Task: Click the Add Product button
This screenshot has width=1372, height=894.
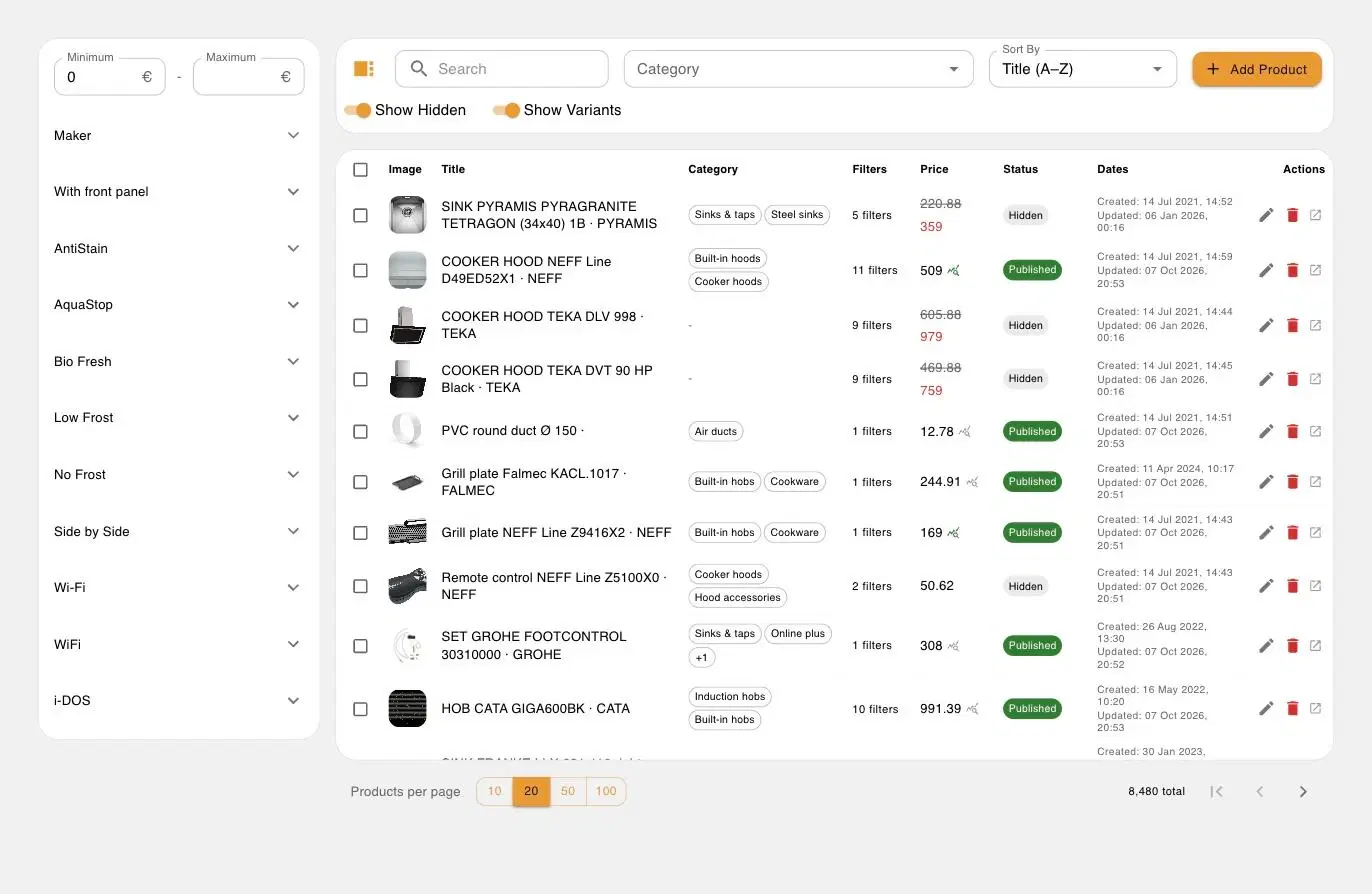Action: (x=1257, y=69)
